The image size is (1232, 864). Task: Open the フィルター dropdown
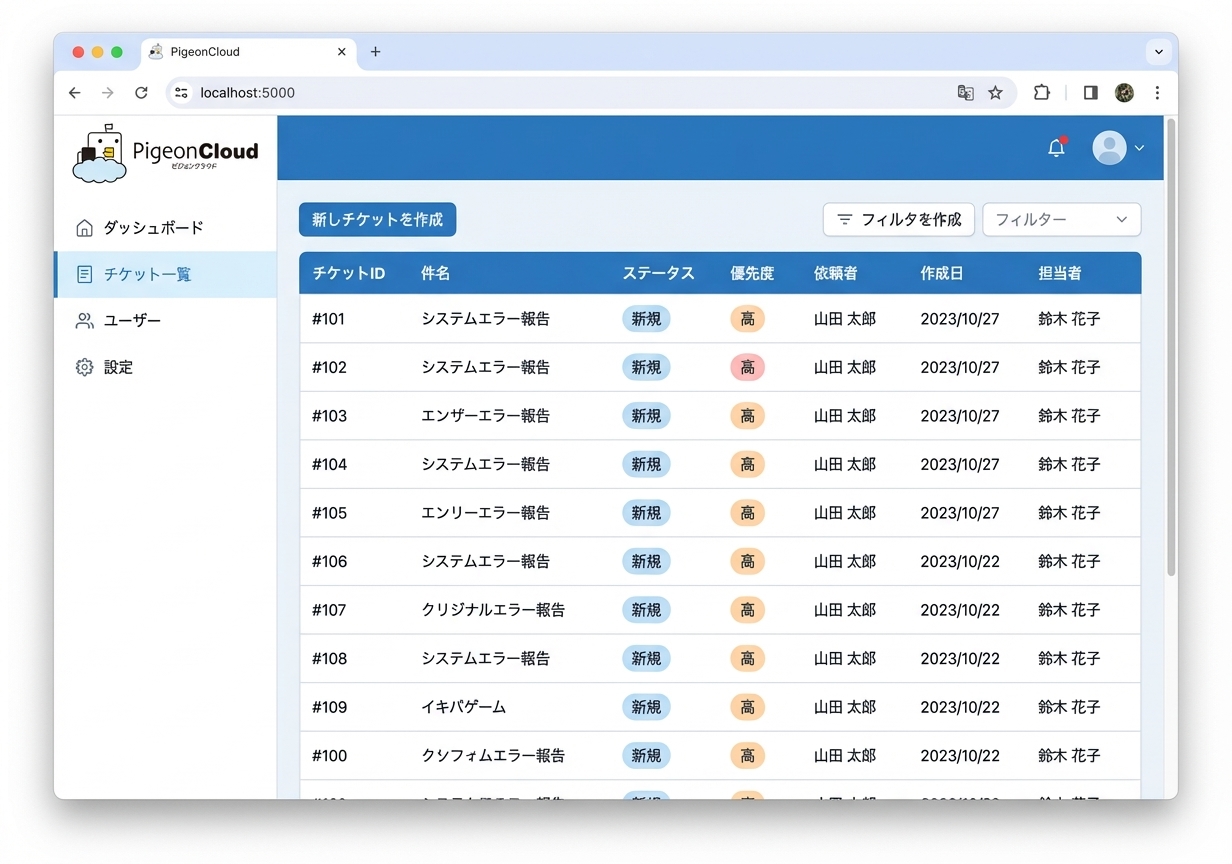[x=1061, y=219]
